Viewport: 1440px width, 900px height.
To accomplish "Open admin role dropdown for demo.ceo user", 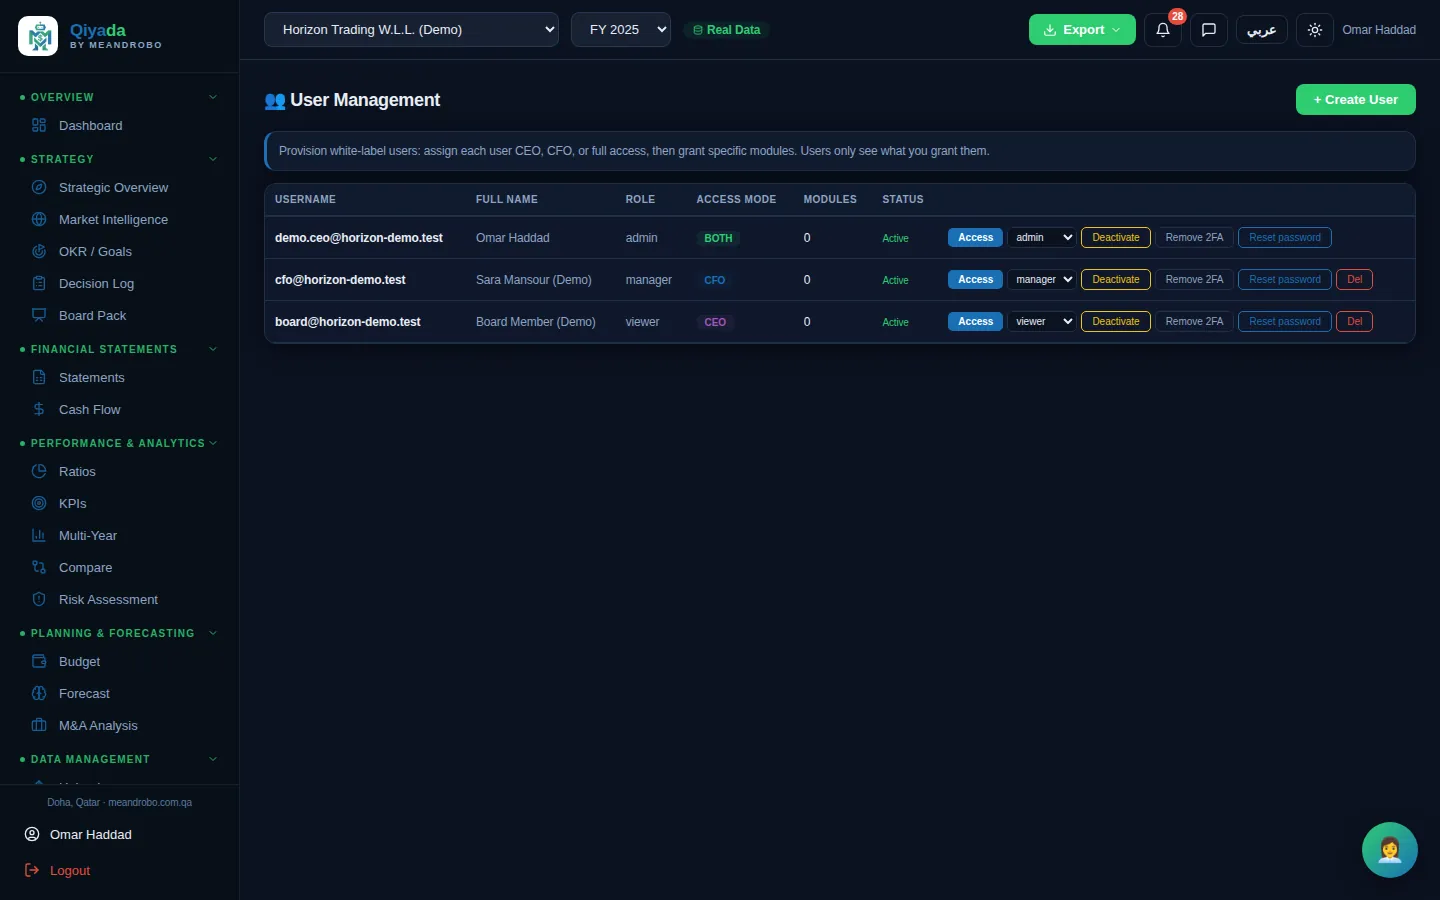I will coord(1042,238).
